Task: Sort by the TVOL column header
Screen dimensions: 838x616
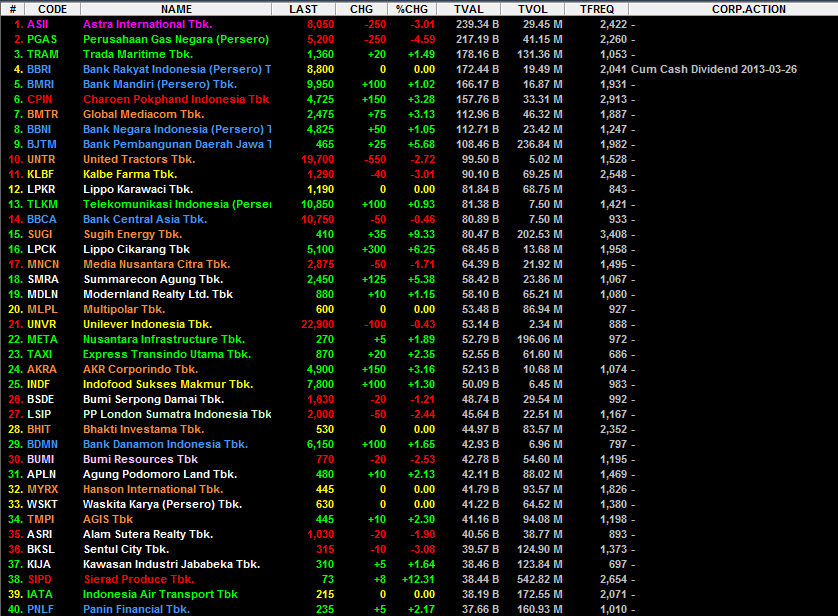Action: (532, 9)
